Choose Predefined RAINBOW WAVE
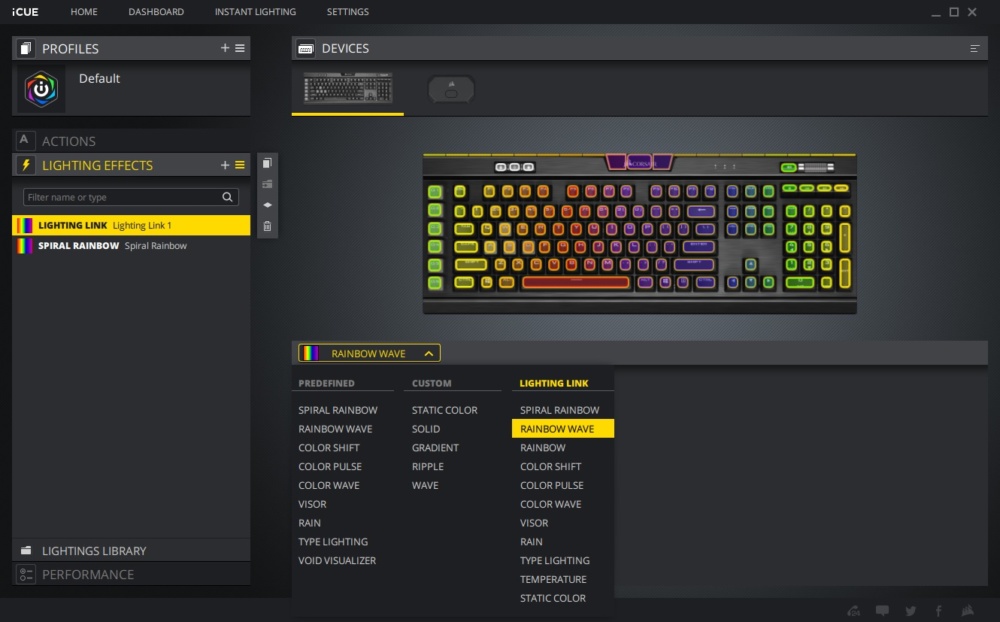The image size is (1000, 622). pos(335,429)
